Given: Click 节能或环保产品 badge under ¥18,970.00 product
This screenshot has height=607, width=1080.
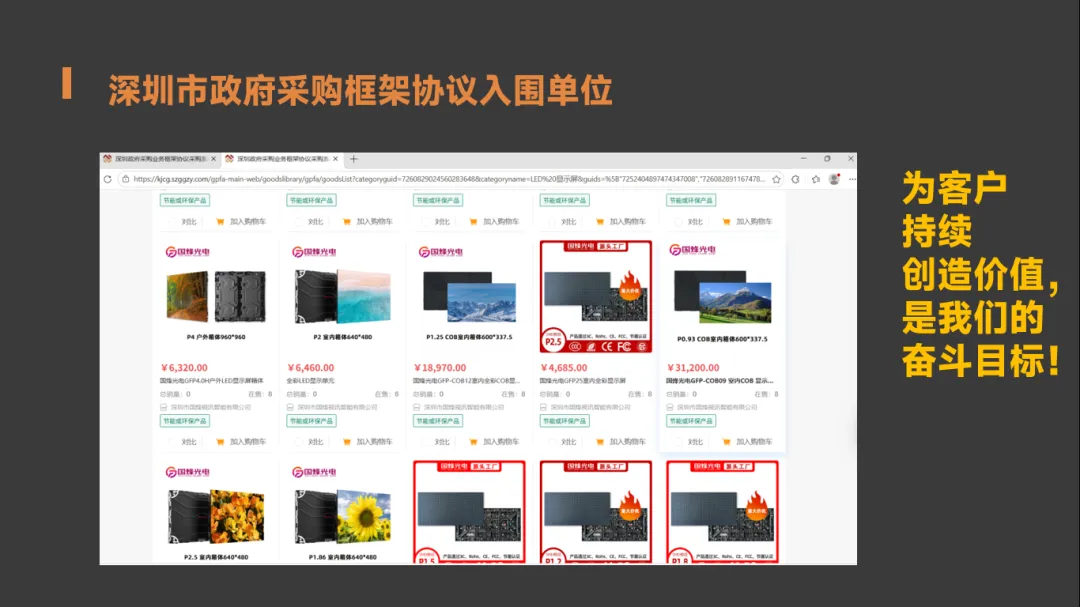Looking at the screenshot, I should [438, 421].
